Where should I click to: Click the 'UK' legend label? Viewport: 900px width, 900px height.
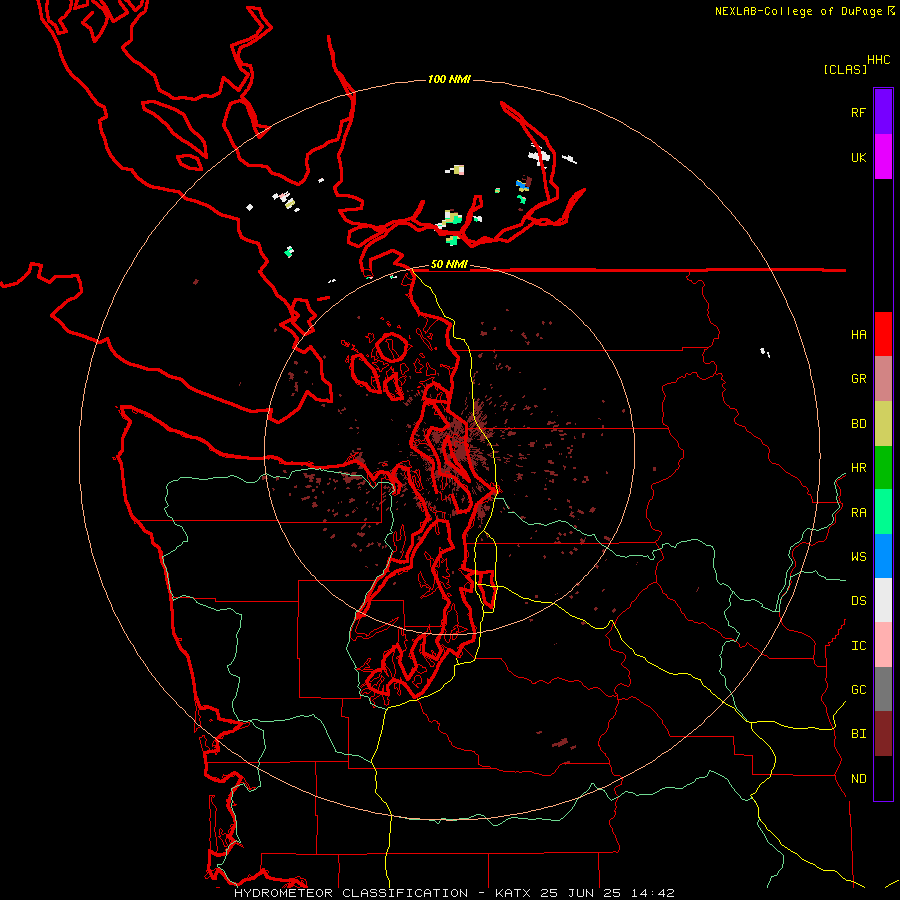coord(859,158)
